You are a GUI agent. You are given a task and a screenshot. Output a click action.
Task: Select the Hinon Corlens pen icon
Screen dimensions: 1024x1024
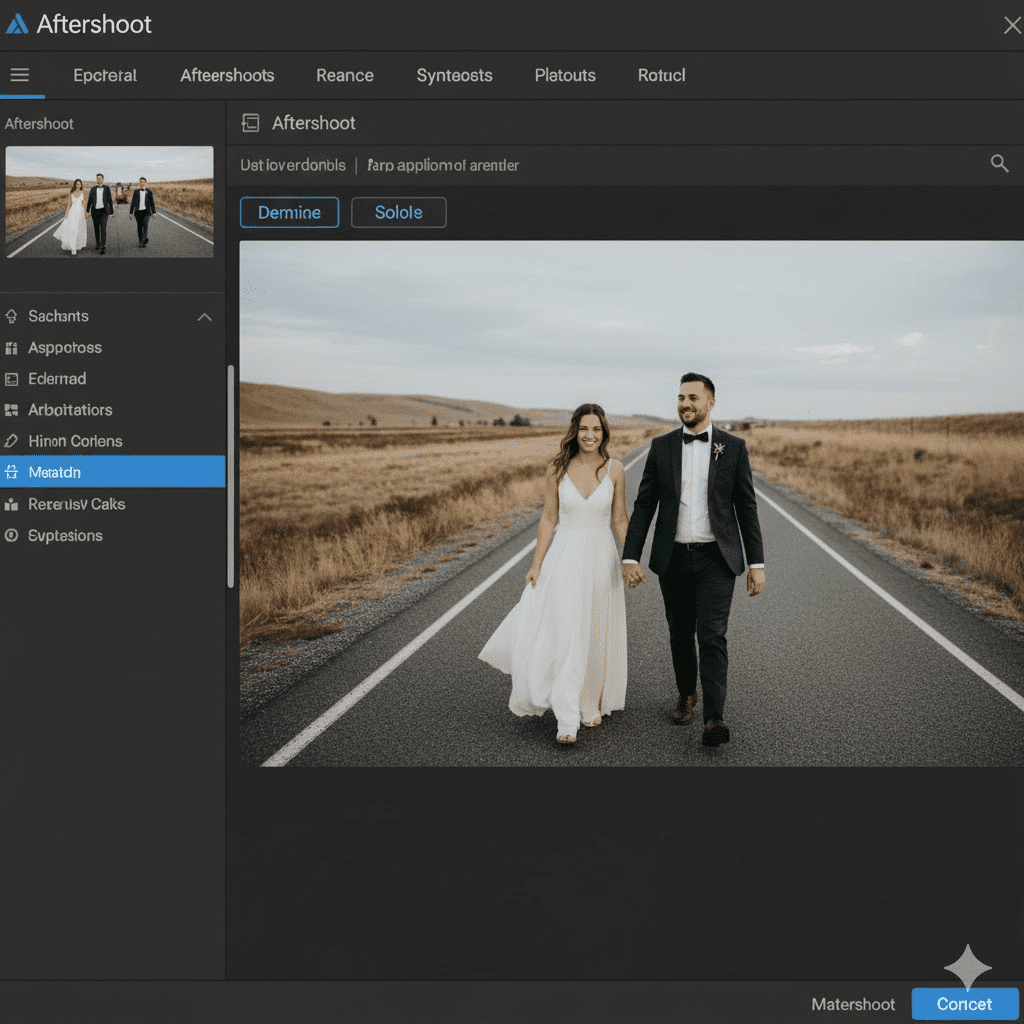(12, 441)
